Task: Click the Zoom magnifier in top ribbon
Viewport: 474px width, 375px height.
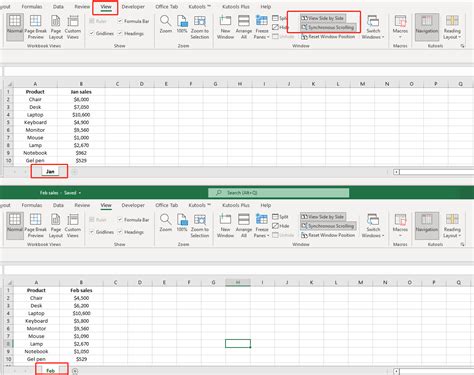Action: pos(166,24)
